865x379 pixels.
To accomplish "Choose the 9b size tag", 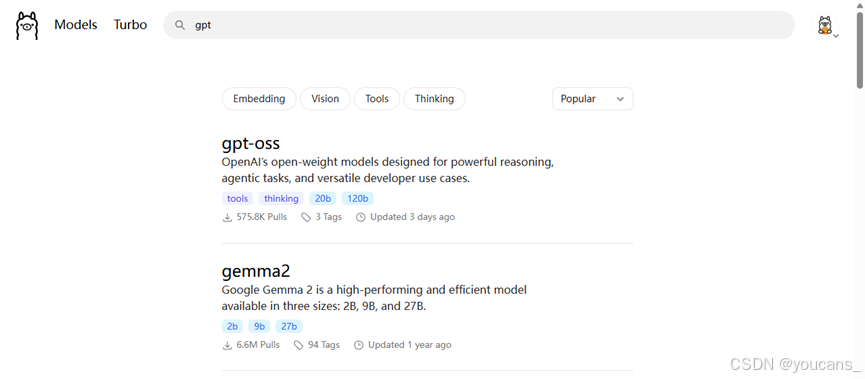I will (259, 327).
